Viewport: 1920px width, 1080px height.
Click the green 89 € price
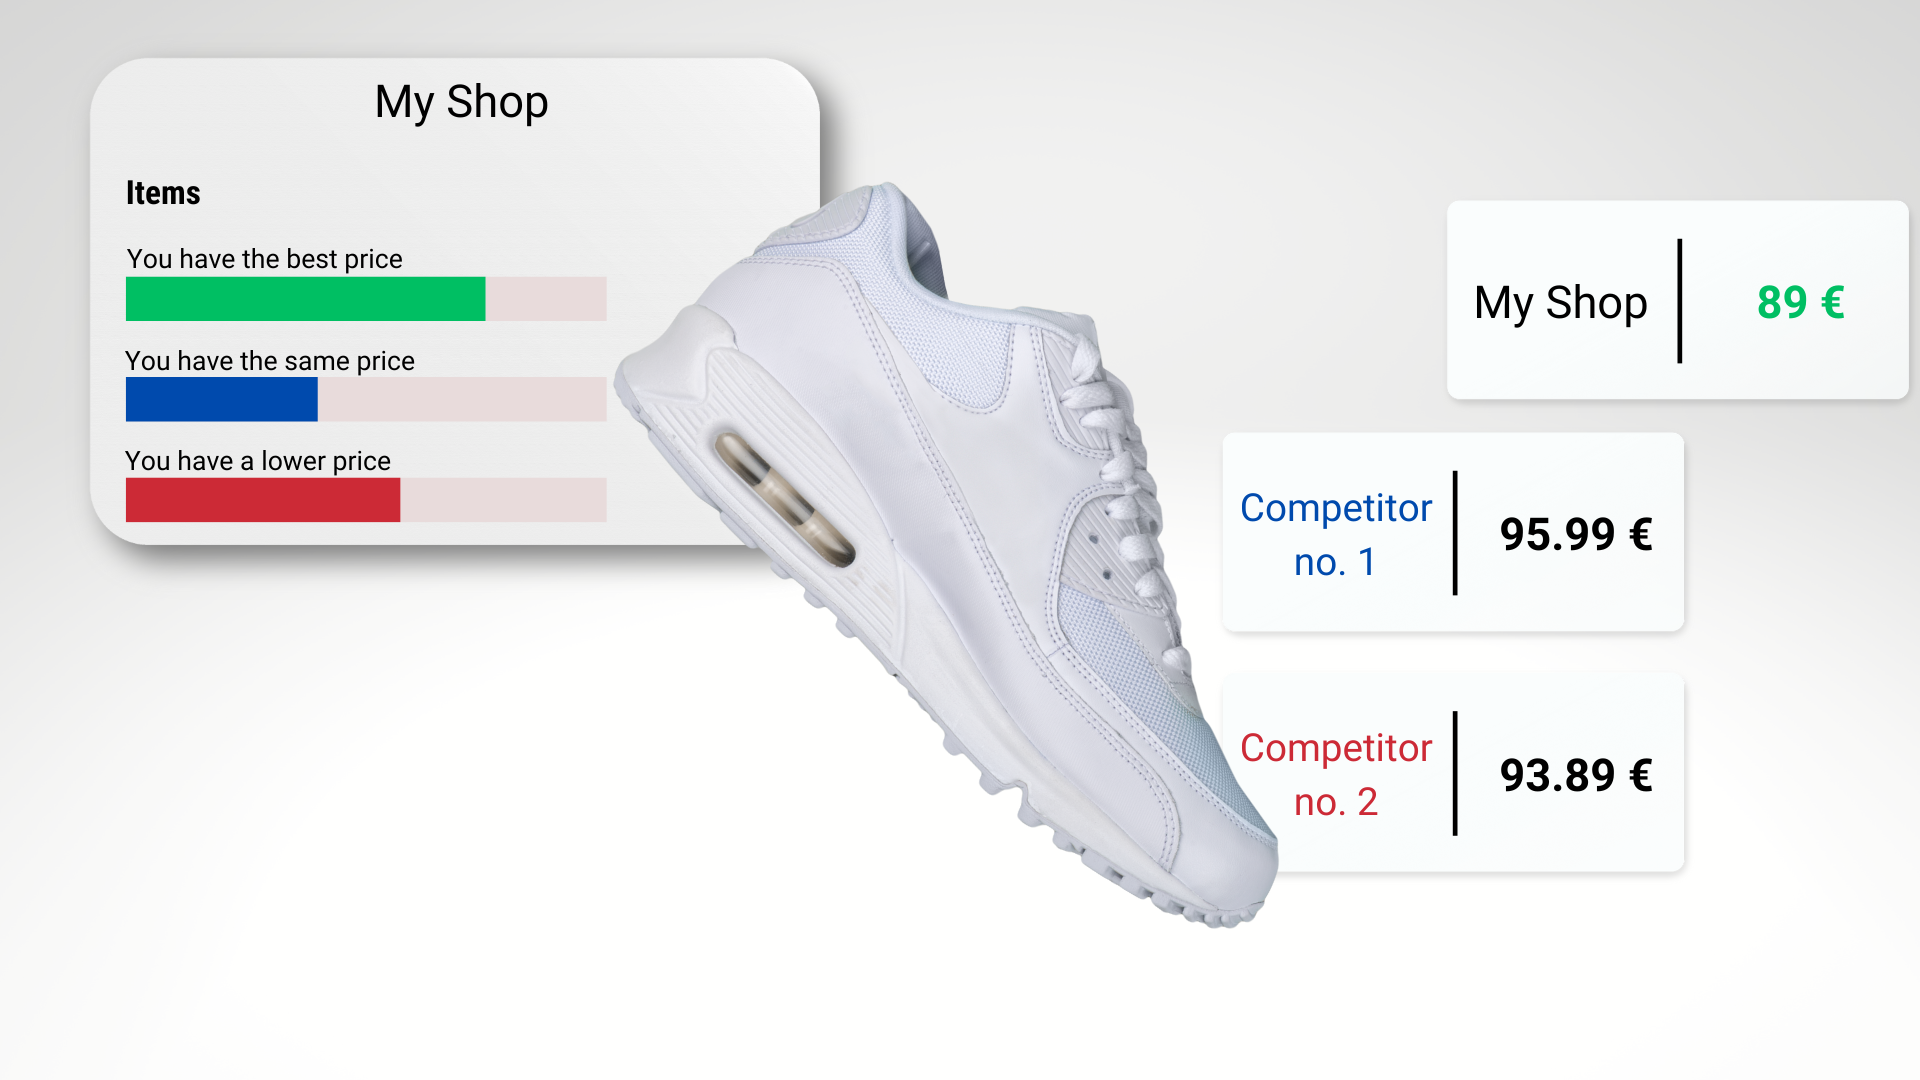click(x=1801, y=302)
